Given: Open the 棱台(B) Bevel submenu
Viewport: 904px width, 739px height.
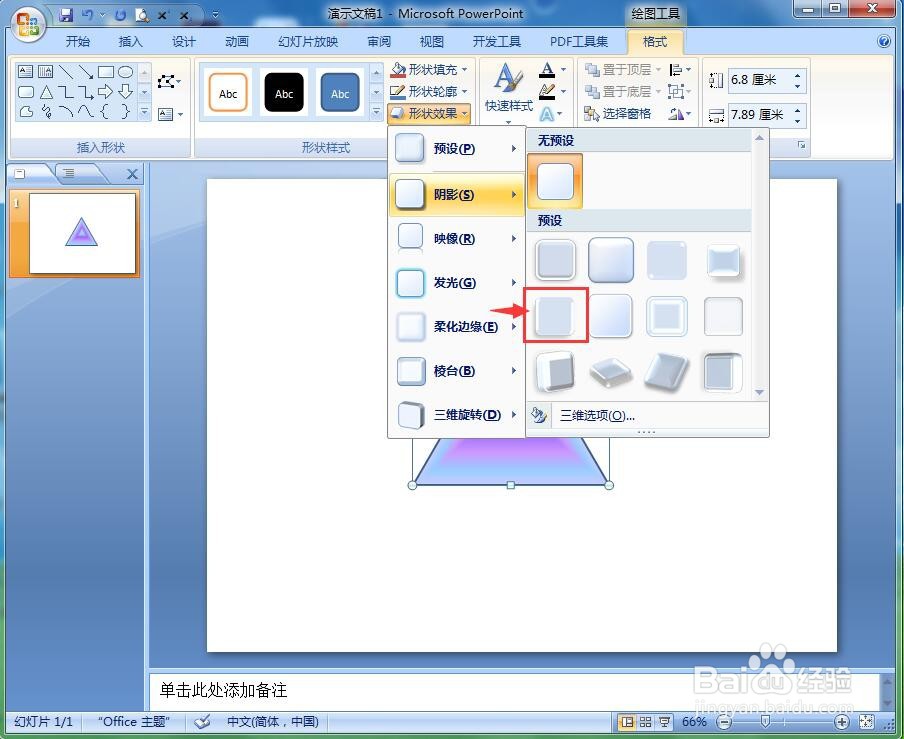Looking at the screenshot, I should pyautogui.click(x=456, y=371).
